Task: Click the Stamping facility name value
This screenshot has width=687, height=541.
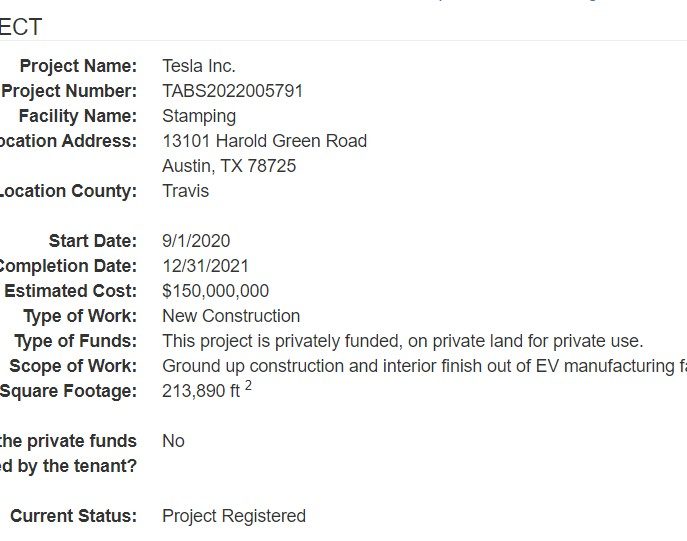Action: [x=199, y=117]
